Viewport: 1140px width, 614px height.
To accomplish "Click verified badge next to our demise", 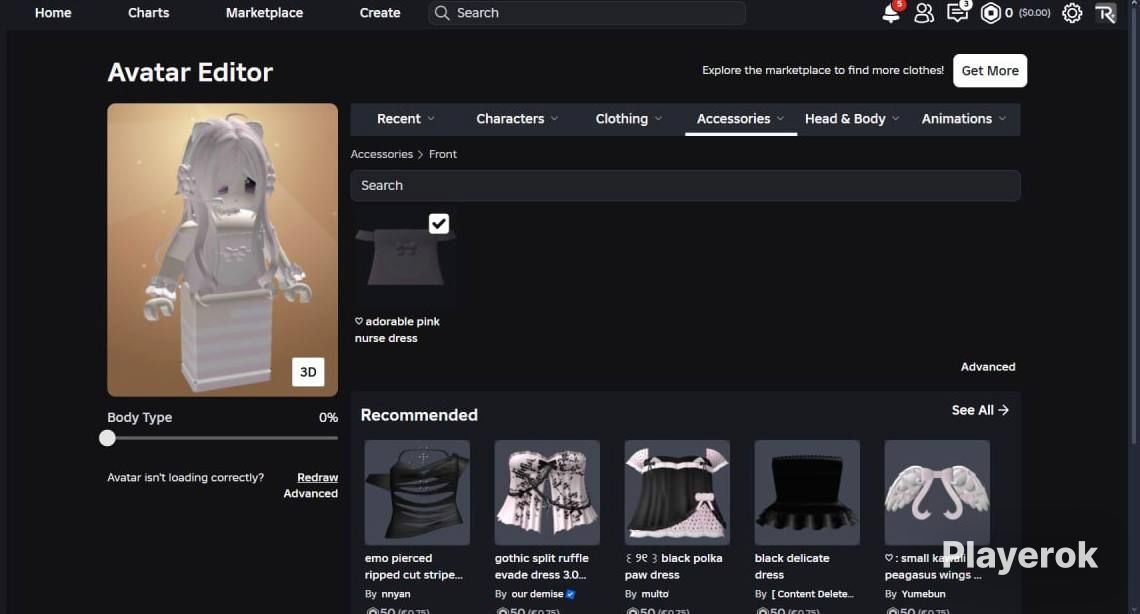I will point(570,594).
